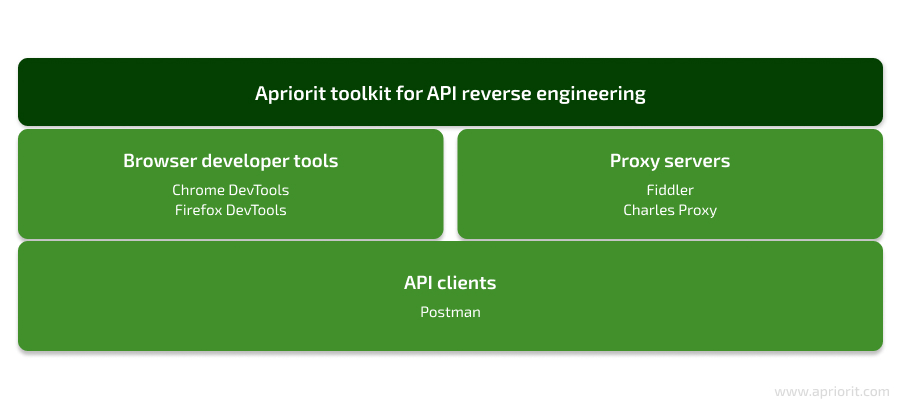Select the 'Browser developer tools' heading

coord(231,161)
